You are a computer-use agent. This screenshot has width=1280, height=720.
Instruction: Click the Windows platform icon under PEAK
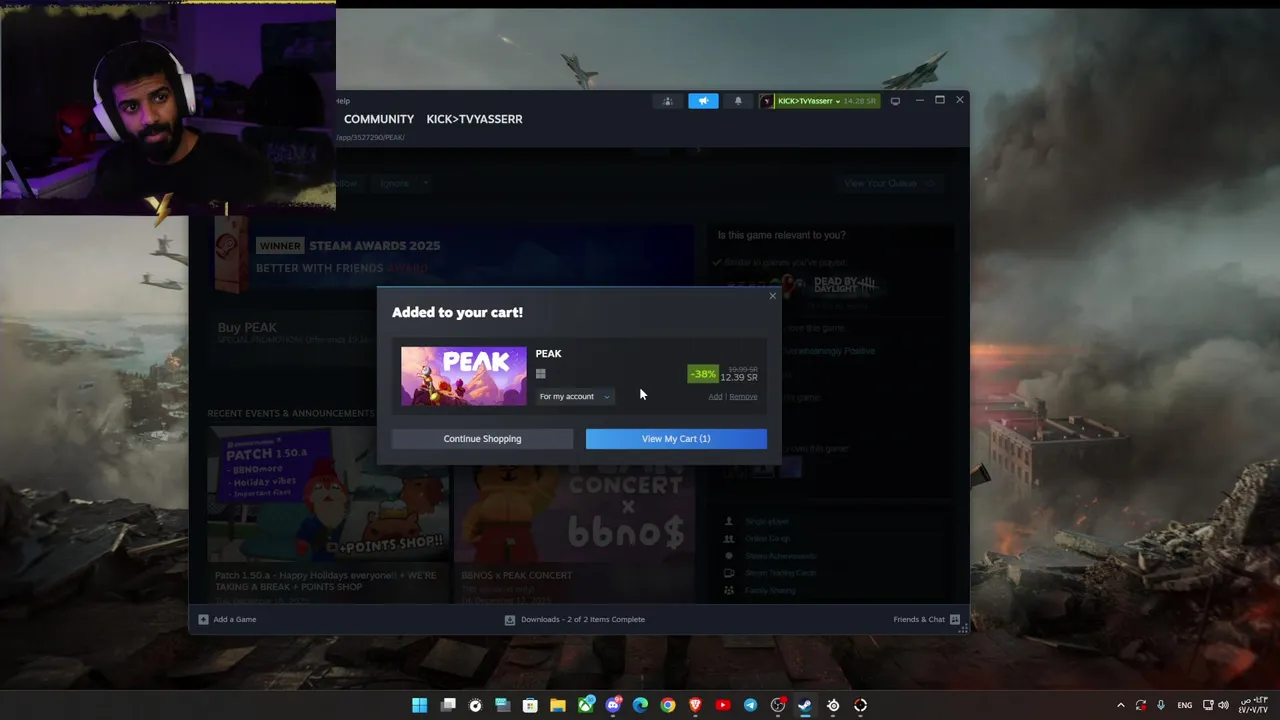click(x=541, y=374)
